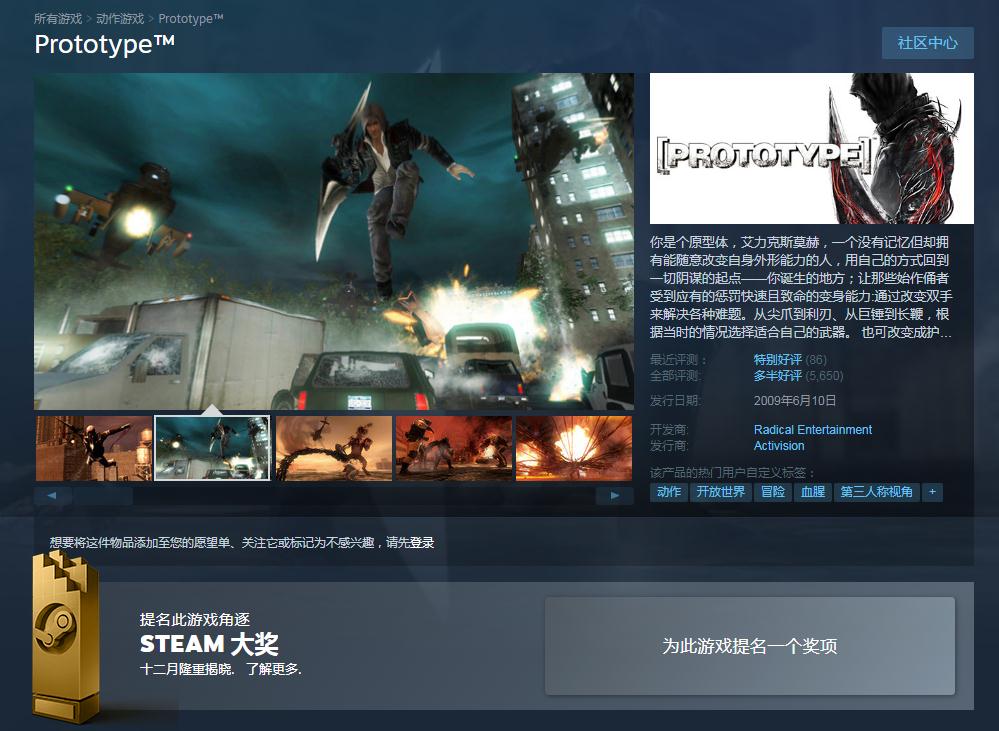Select the highlighted helicopter night screenshot thumbnail

[x=212, y=448]
